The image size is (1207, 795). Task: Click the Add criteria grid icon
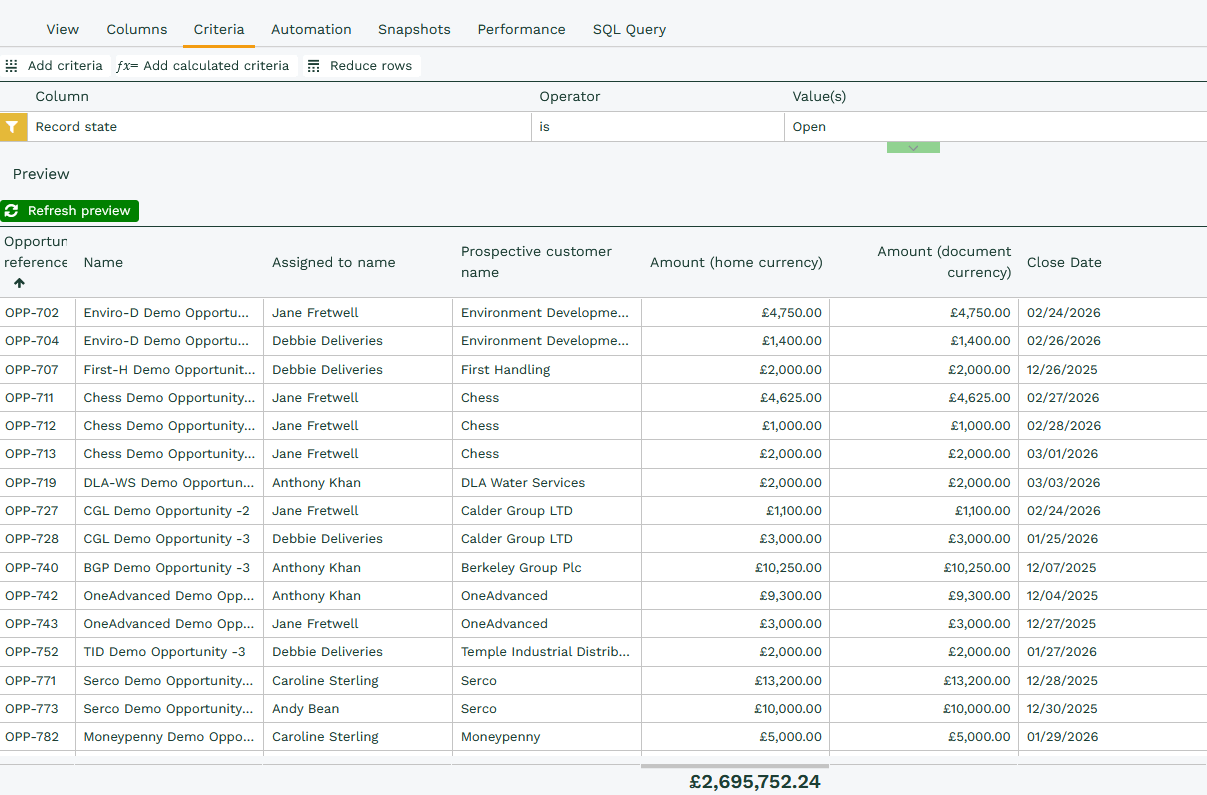[x=12, y=66]
